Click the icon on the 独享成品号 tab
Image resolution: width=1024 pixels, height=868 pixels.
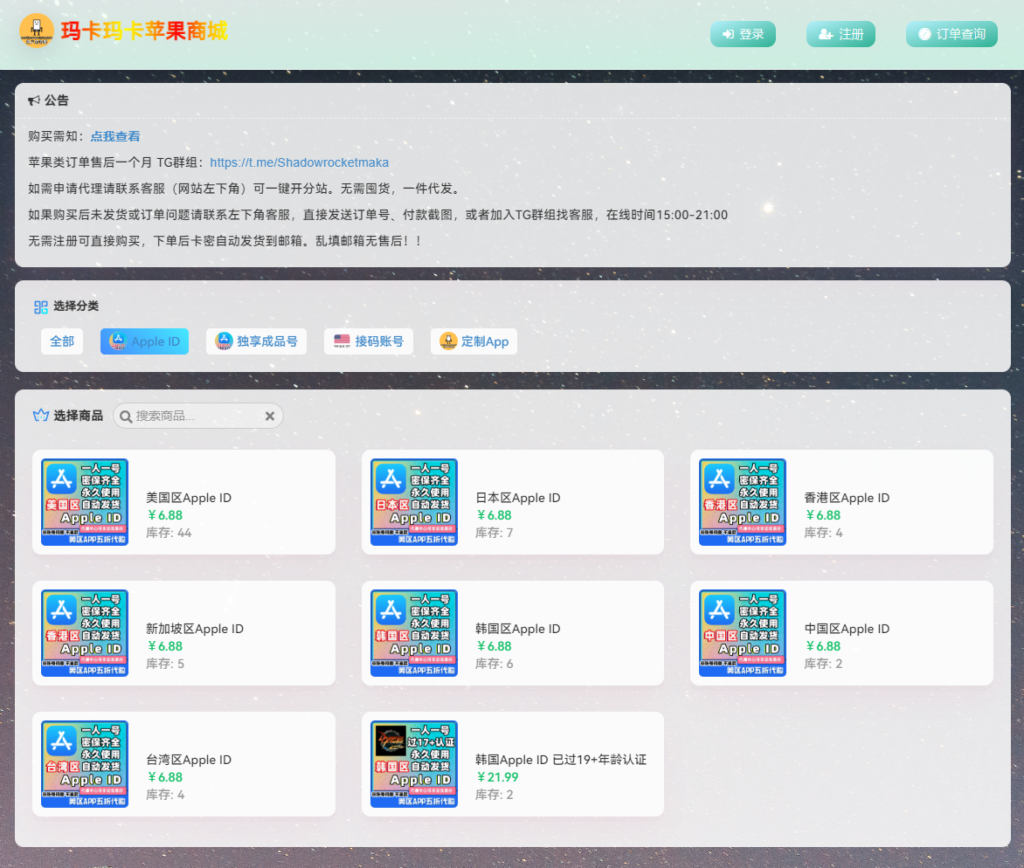(x=224, y=341)
